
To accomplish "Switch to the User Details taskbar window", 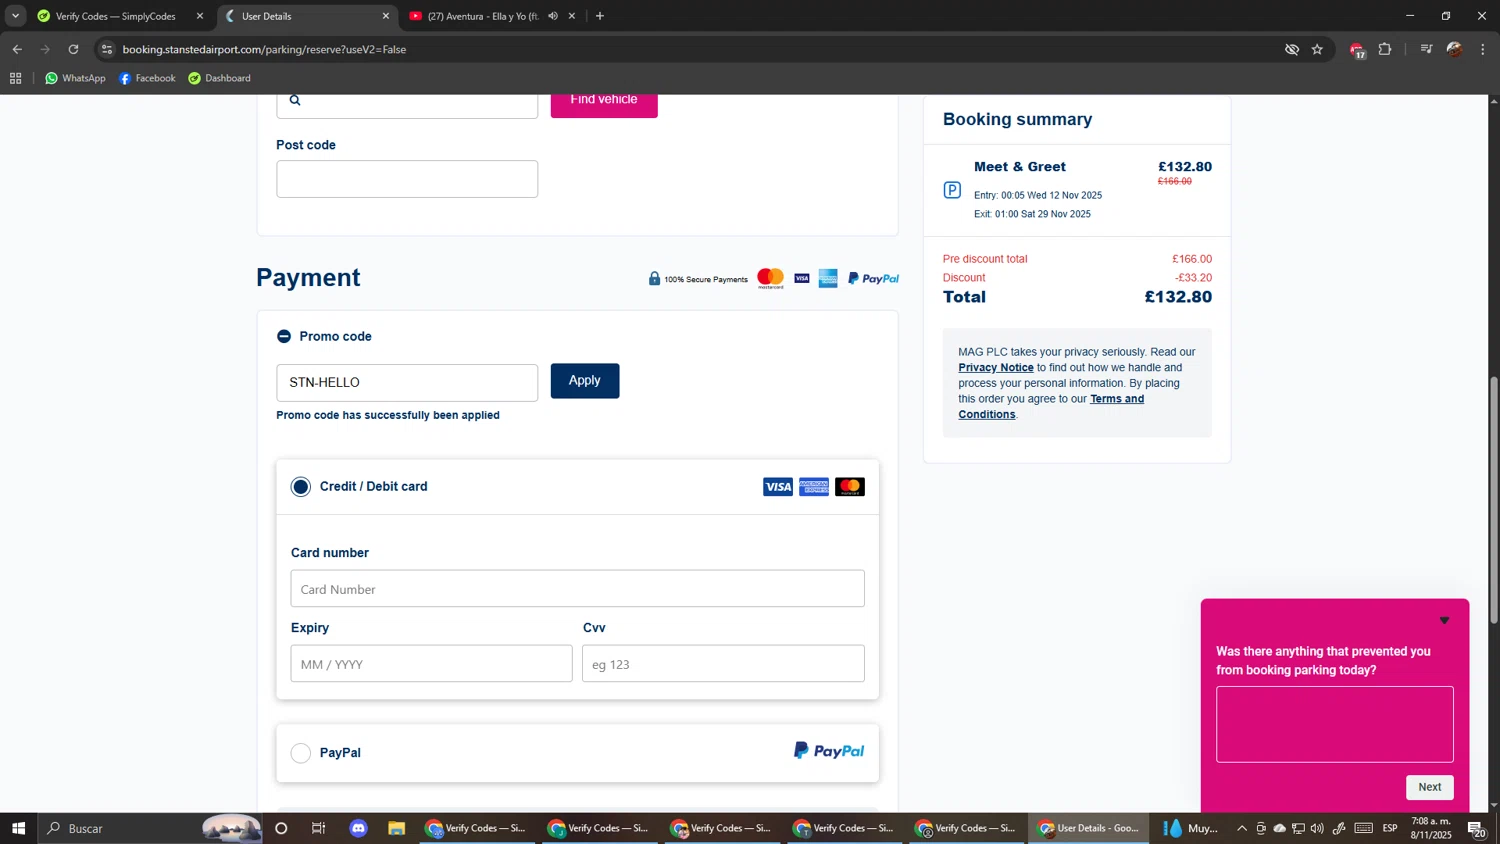I will [x=1089, y=828].
